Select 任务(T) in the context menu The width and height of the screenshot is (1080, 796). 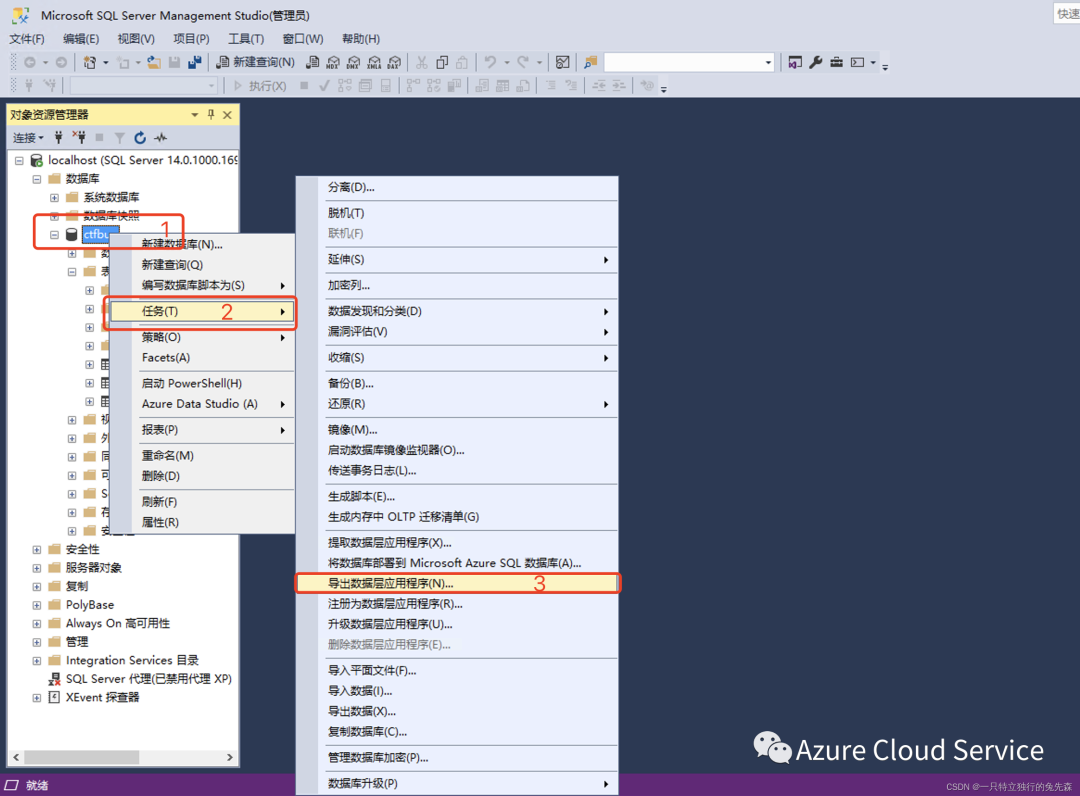[x=202, y=311]
